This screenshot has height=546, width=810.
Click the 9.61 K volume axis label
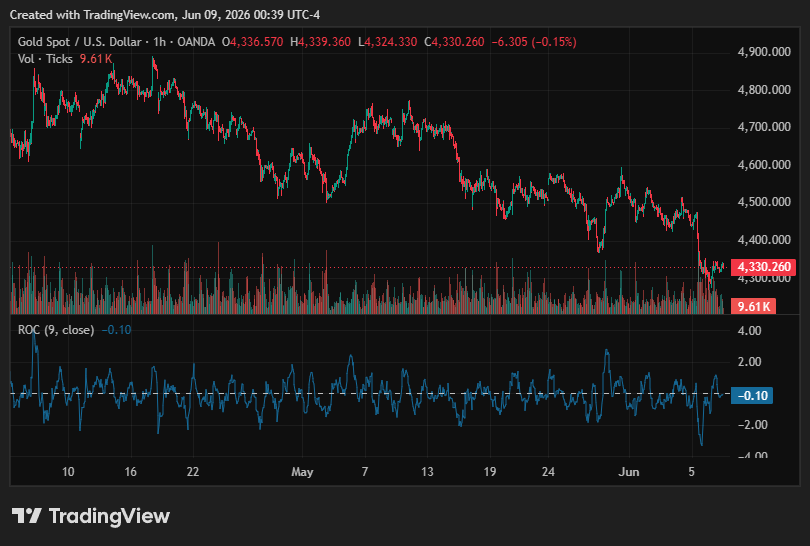pos(754,306)
